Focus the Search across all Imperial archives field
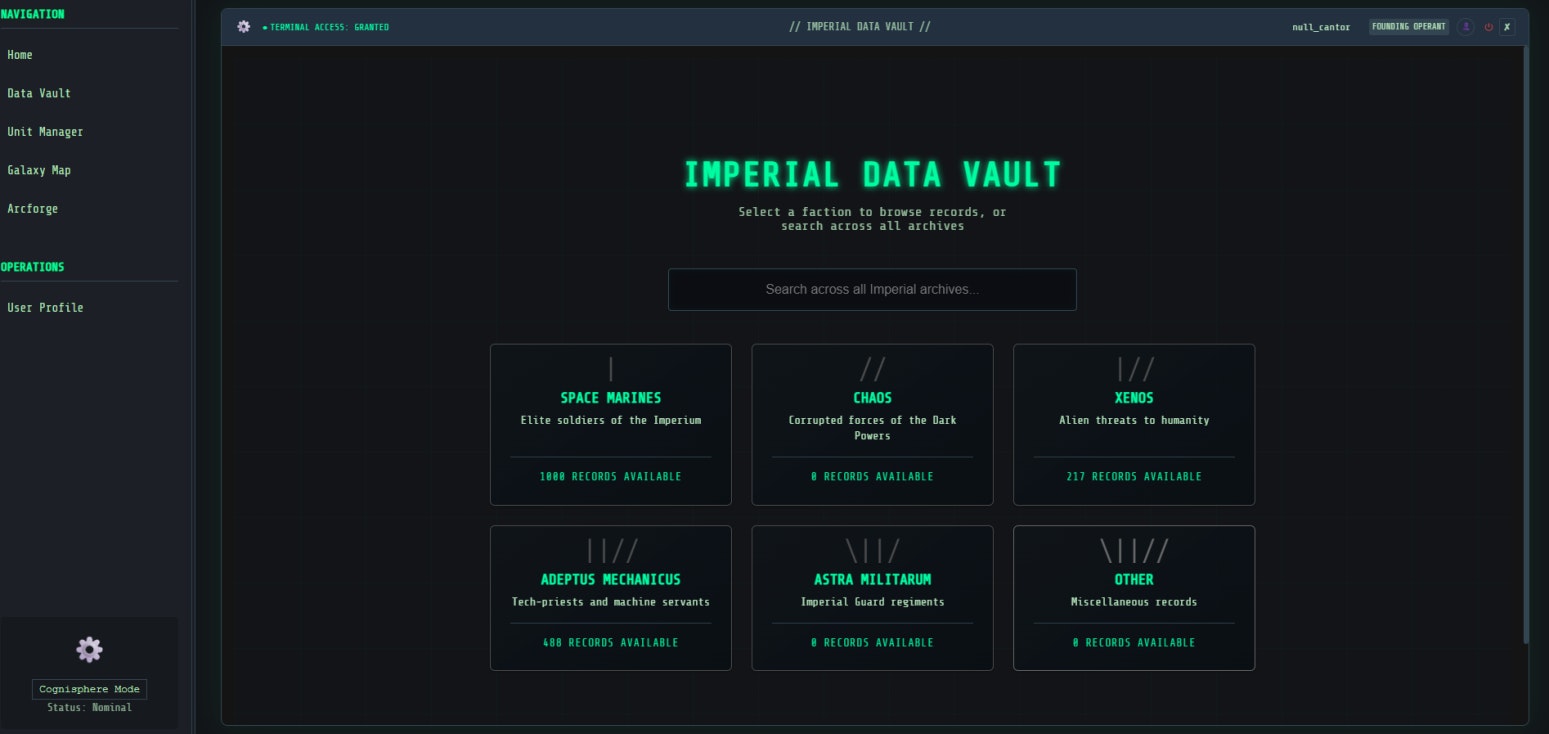 (x=872, y=289)
